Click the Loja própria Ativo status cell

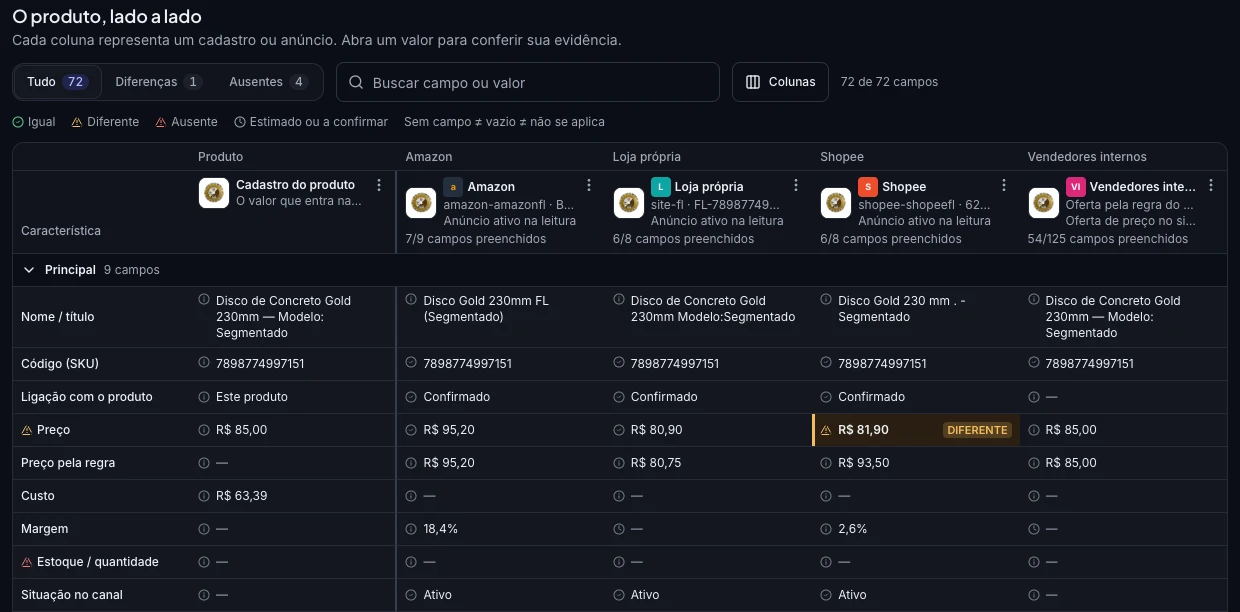(x=708, y=595)
